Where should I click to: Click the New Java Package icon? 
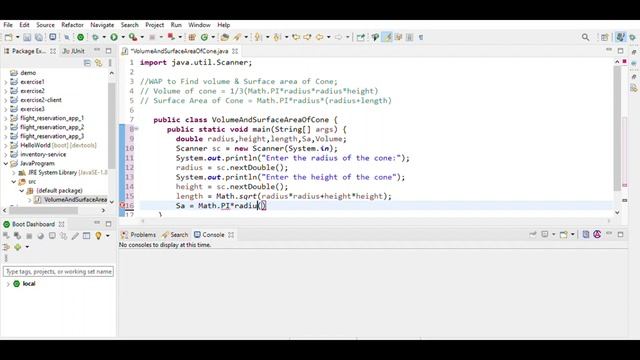[x=192, y=37]
